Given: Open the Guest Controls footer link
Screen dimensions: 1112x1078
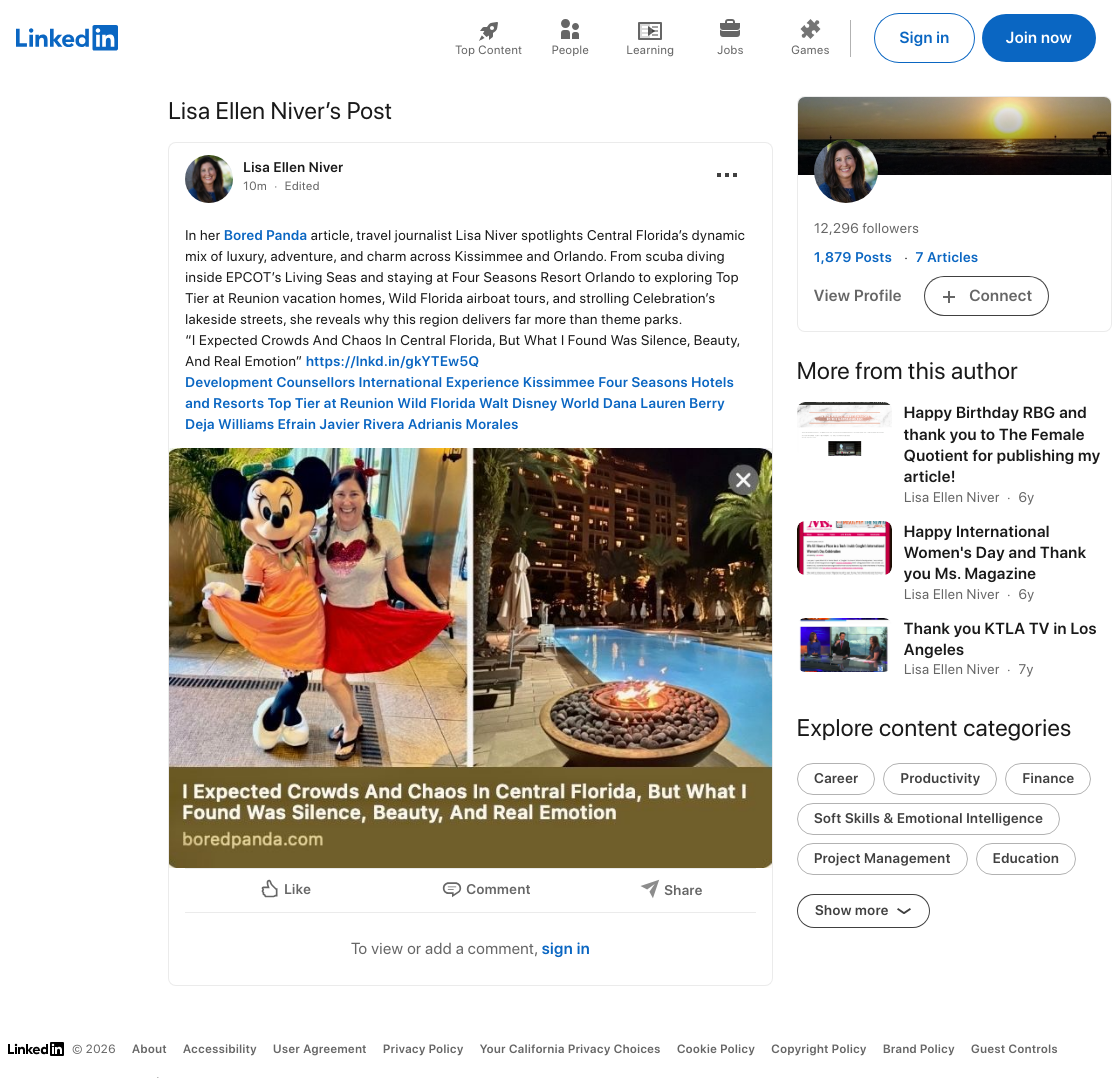Looking at the screenshot, I should (x=1013, y=1049).
